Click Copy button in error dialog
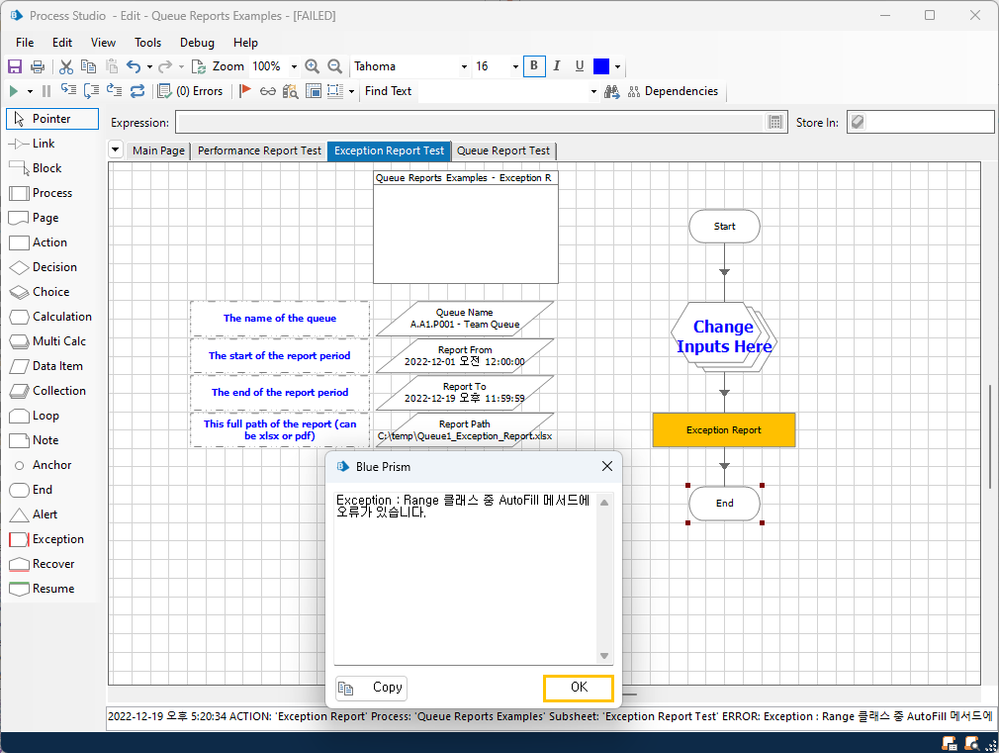Viewport: 999px width, 753px height. 372,688
